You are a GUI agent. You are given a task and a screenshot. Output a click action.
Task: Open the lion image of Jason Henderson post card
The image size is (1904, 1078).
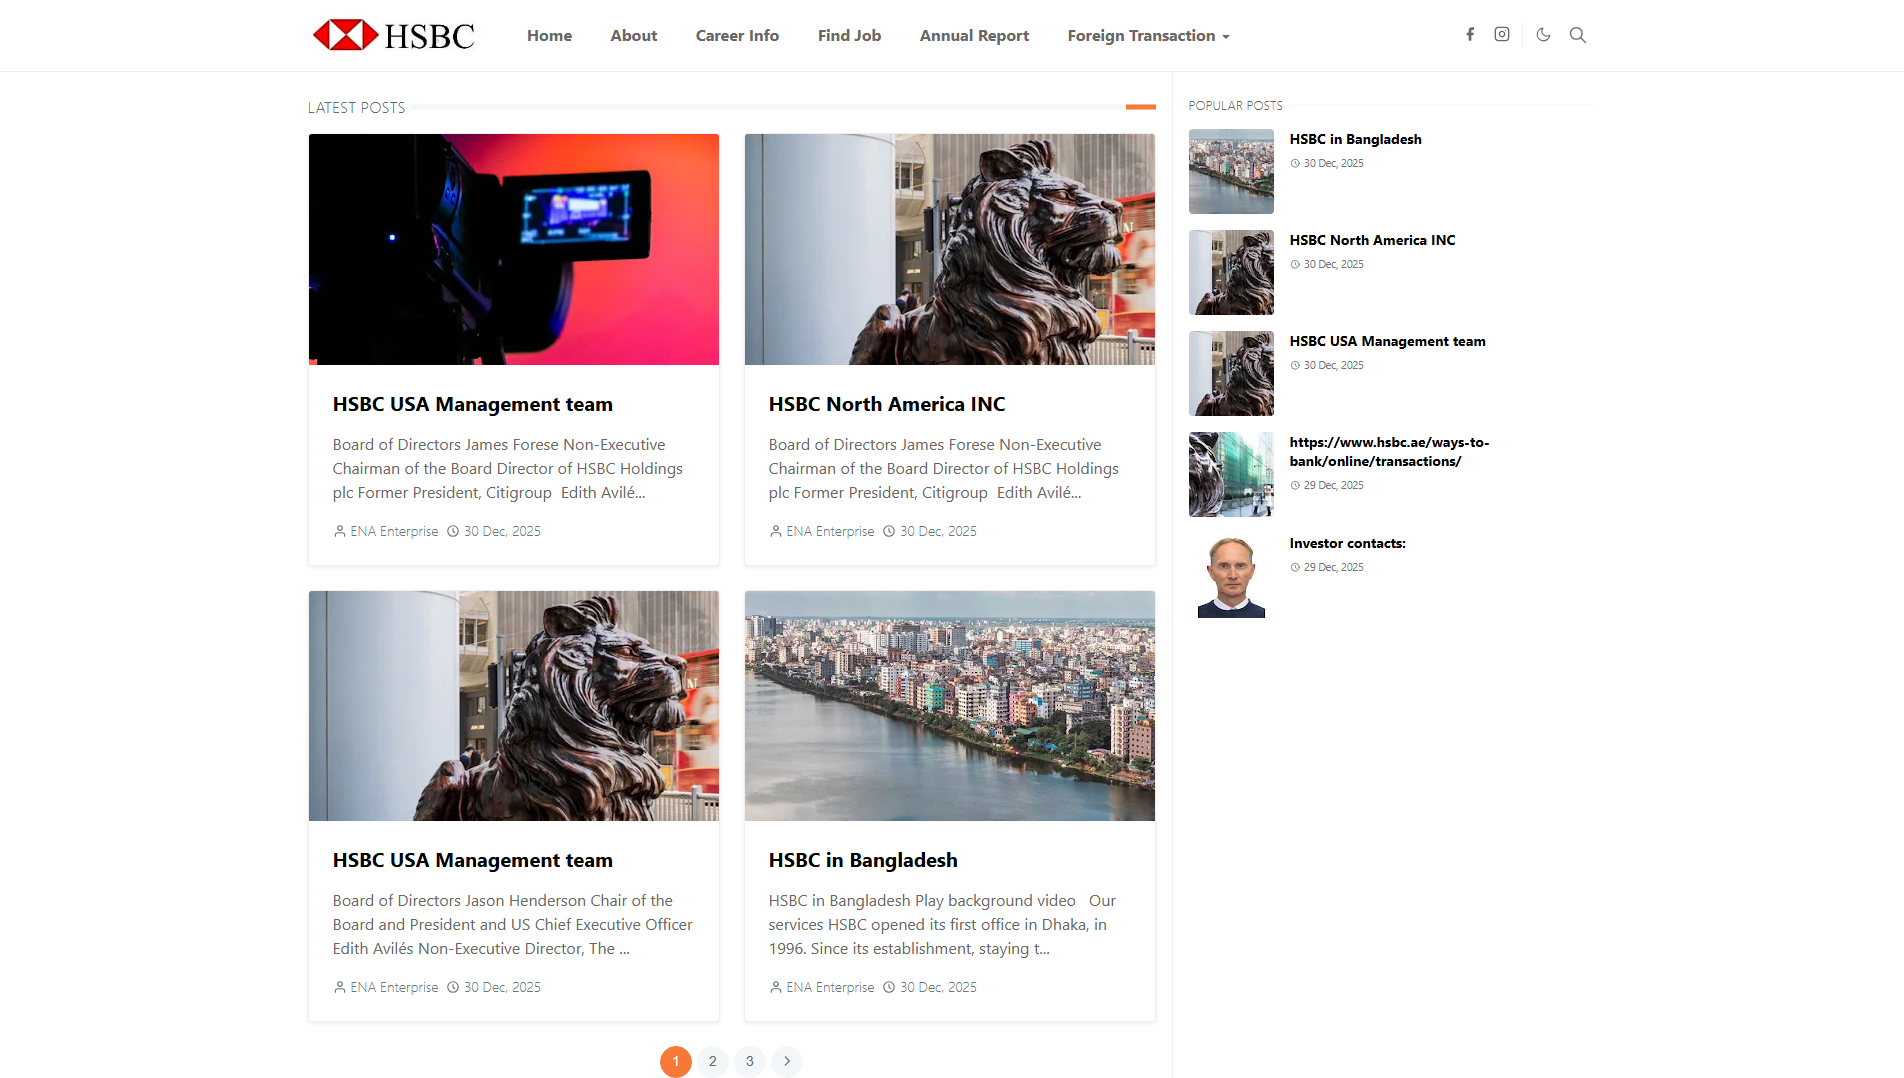(514, 706)
